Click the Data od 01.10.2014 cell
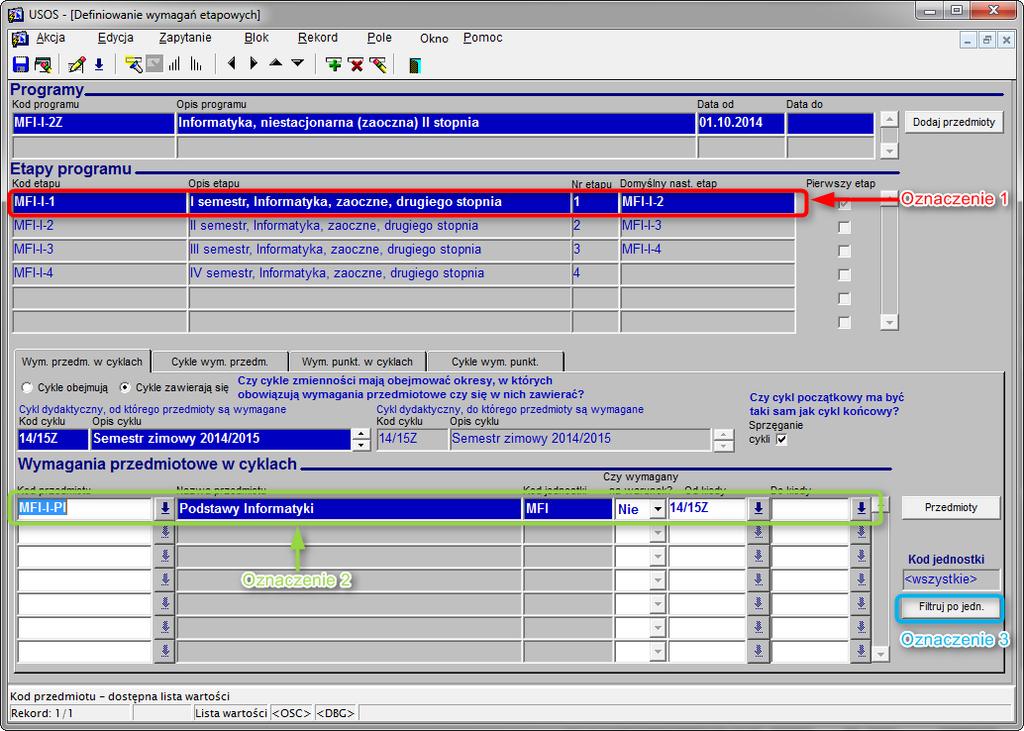1024x731 pixels. click(x=741, y=123)
